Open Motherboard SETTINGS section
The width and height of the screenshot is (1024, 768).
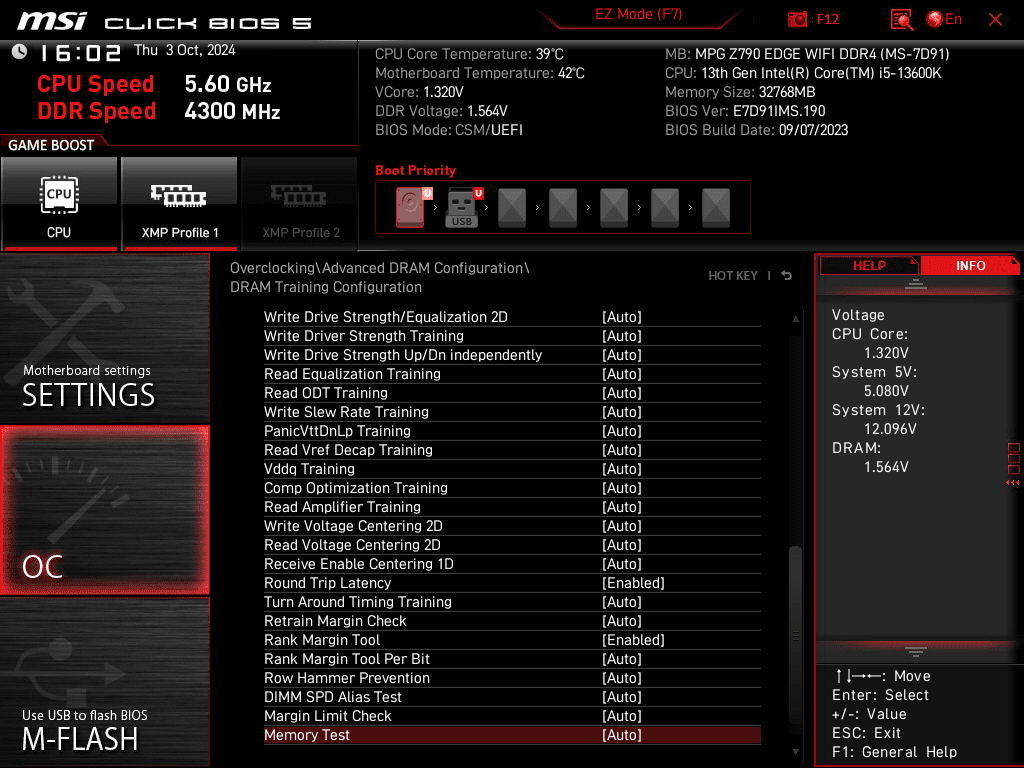coord(104,338)
